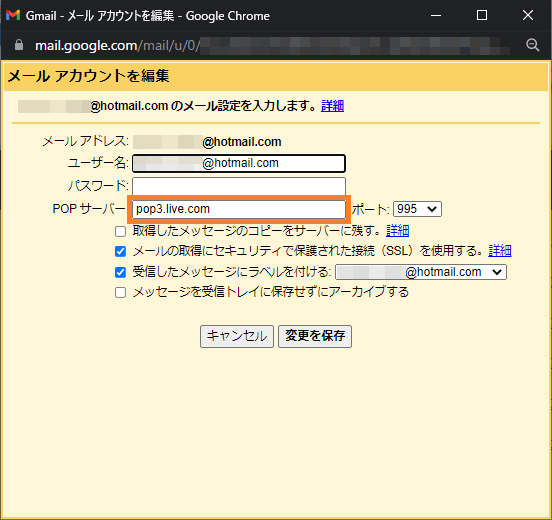The image size is (552, 520).
Task: Open the 詳細 link next to the mail settings heading
Action: 332,106
